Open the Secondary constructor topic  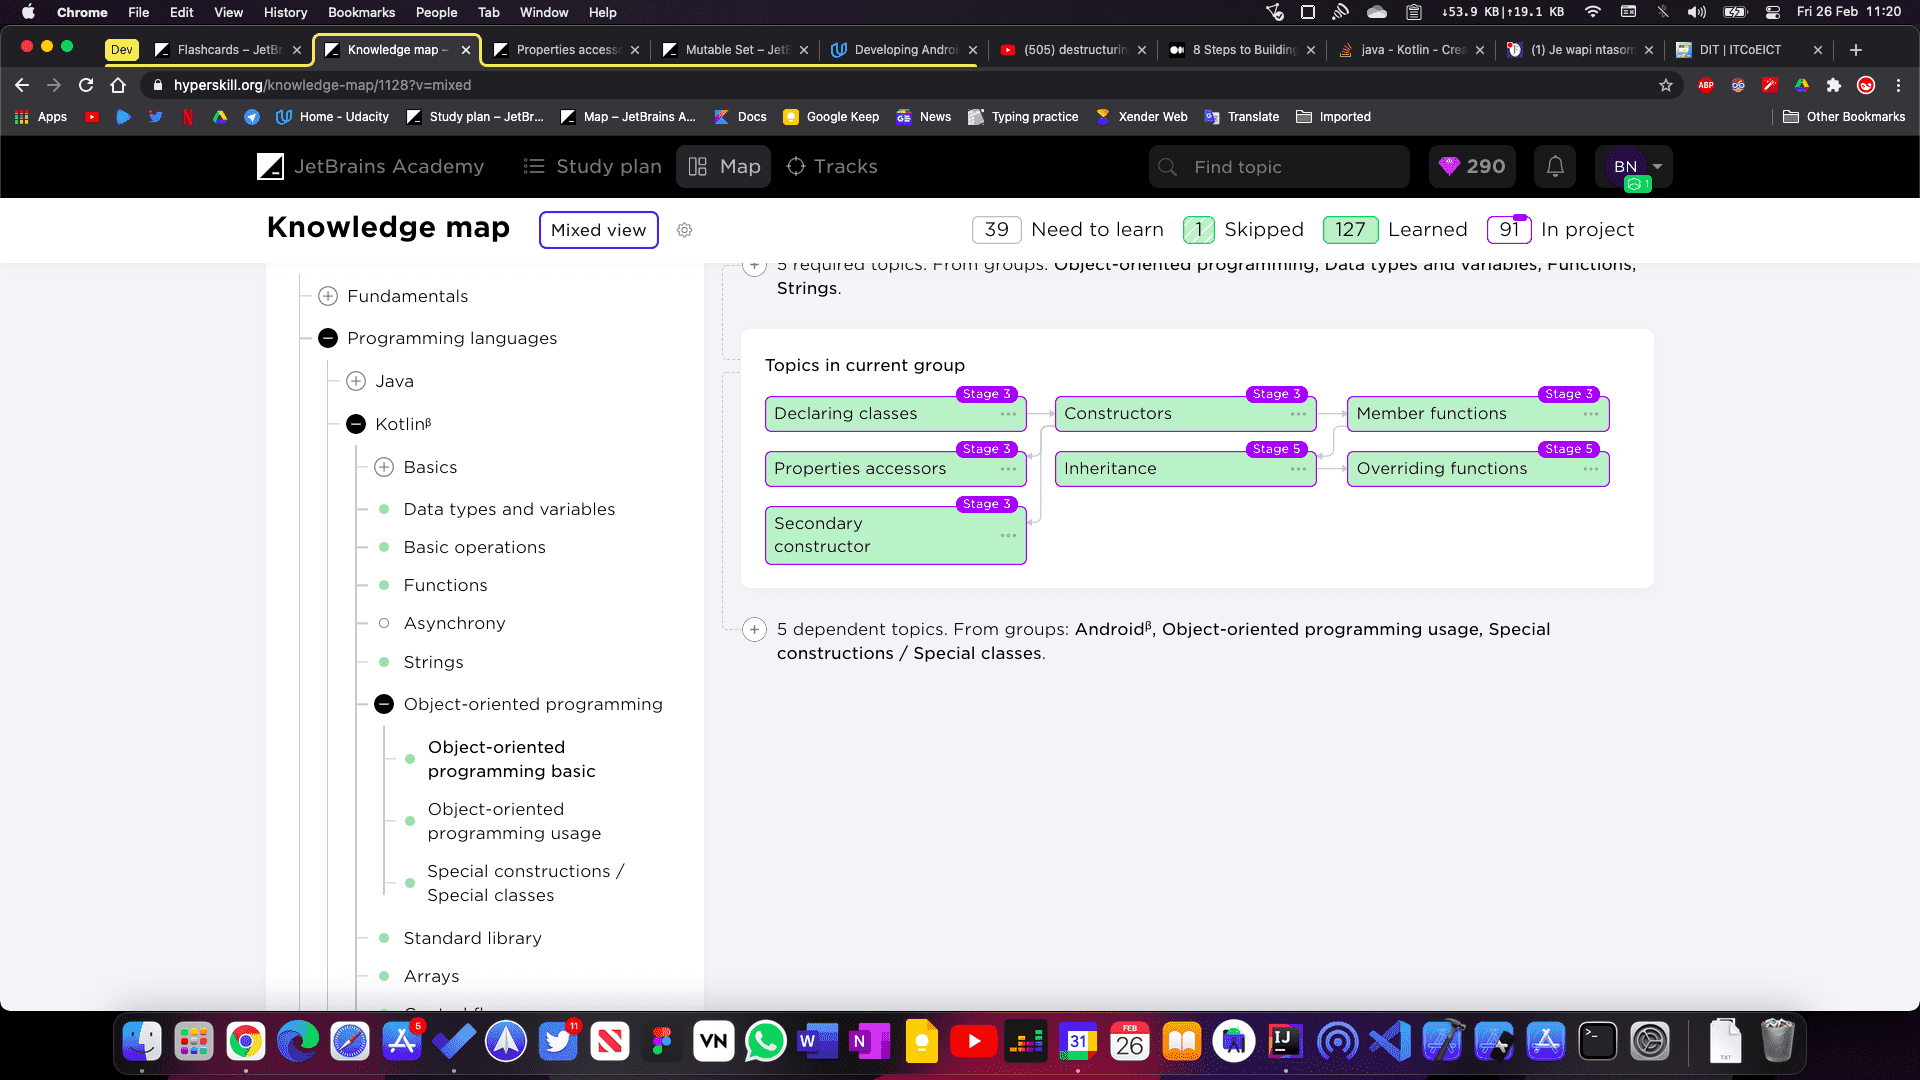[895, 535]
